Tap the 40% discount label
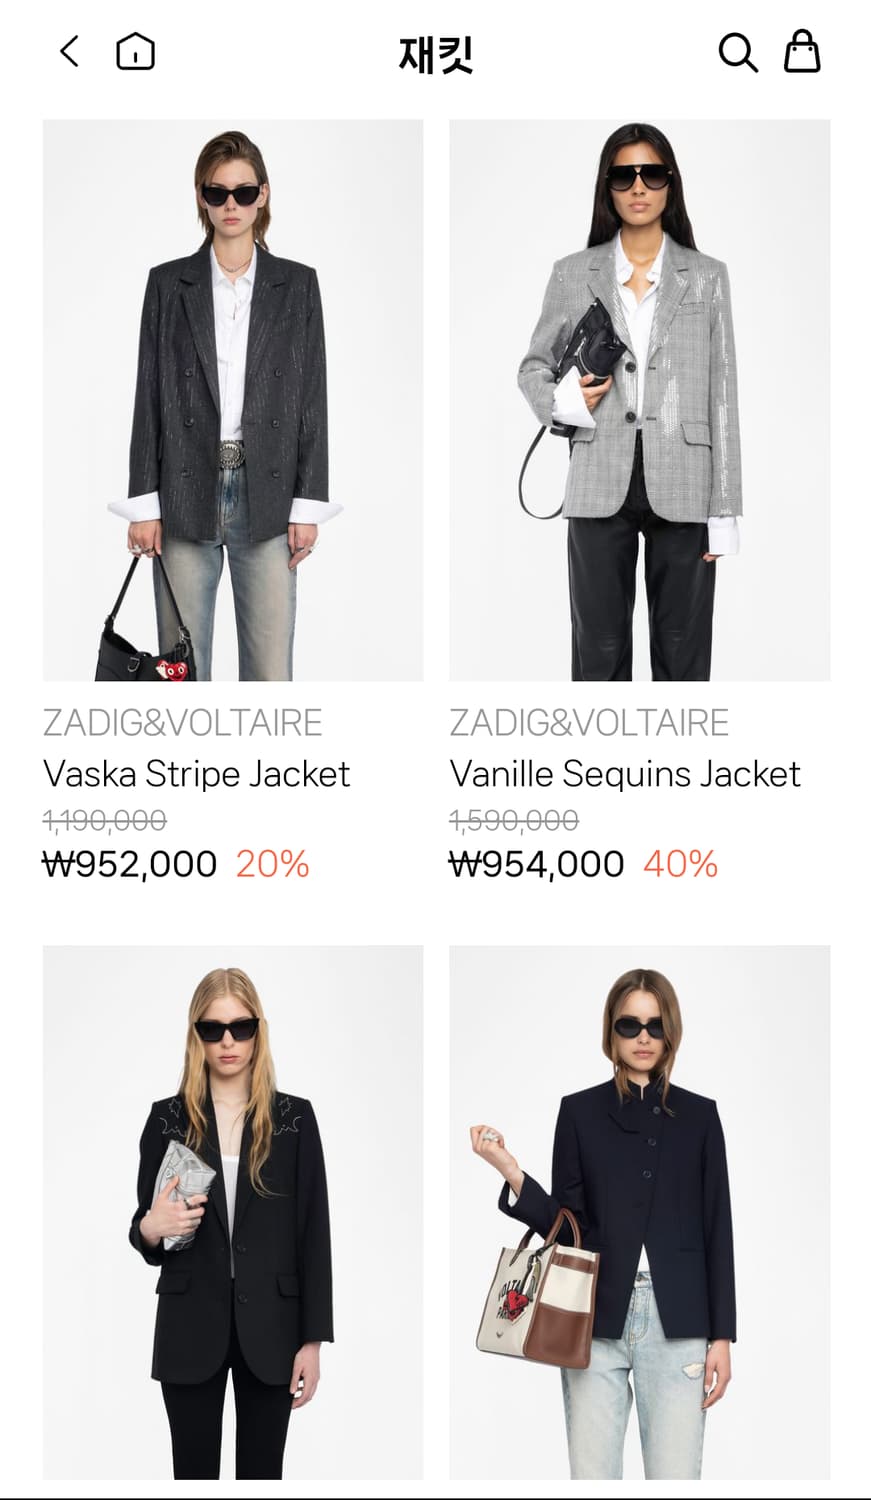The image size is (871, 1500). pyautogui.click(x=681, y=864)
